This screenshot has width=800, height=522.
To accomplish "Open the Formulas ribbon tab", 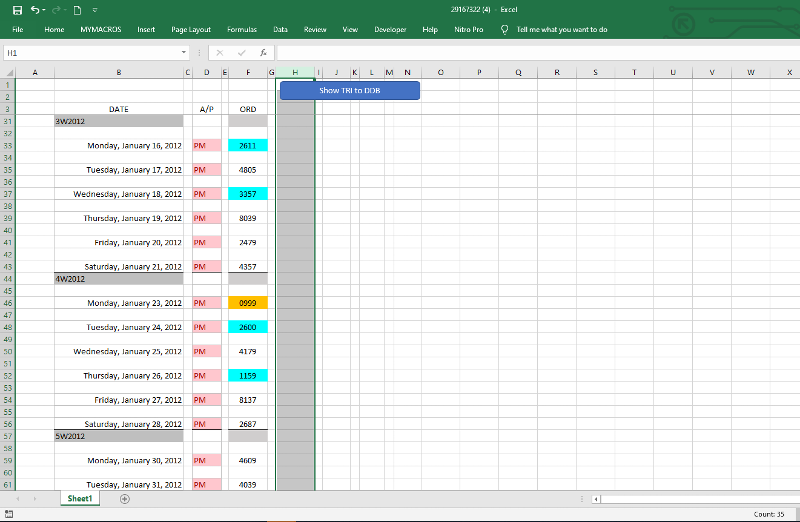I will click(242, 30).
